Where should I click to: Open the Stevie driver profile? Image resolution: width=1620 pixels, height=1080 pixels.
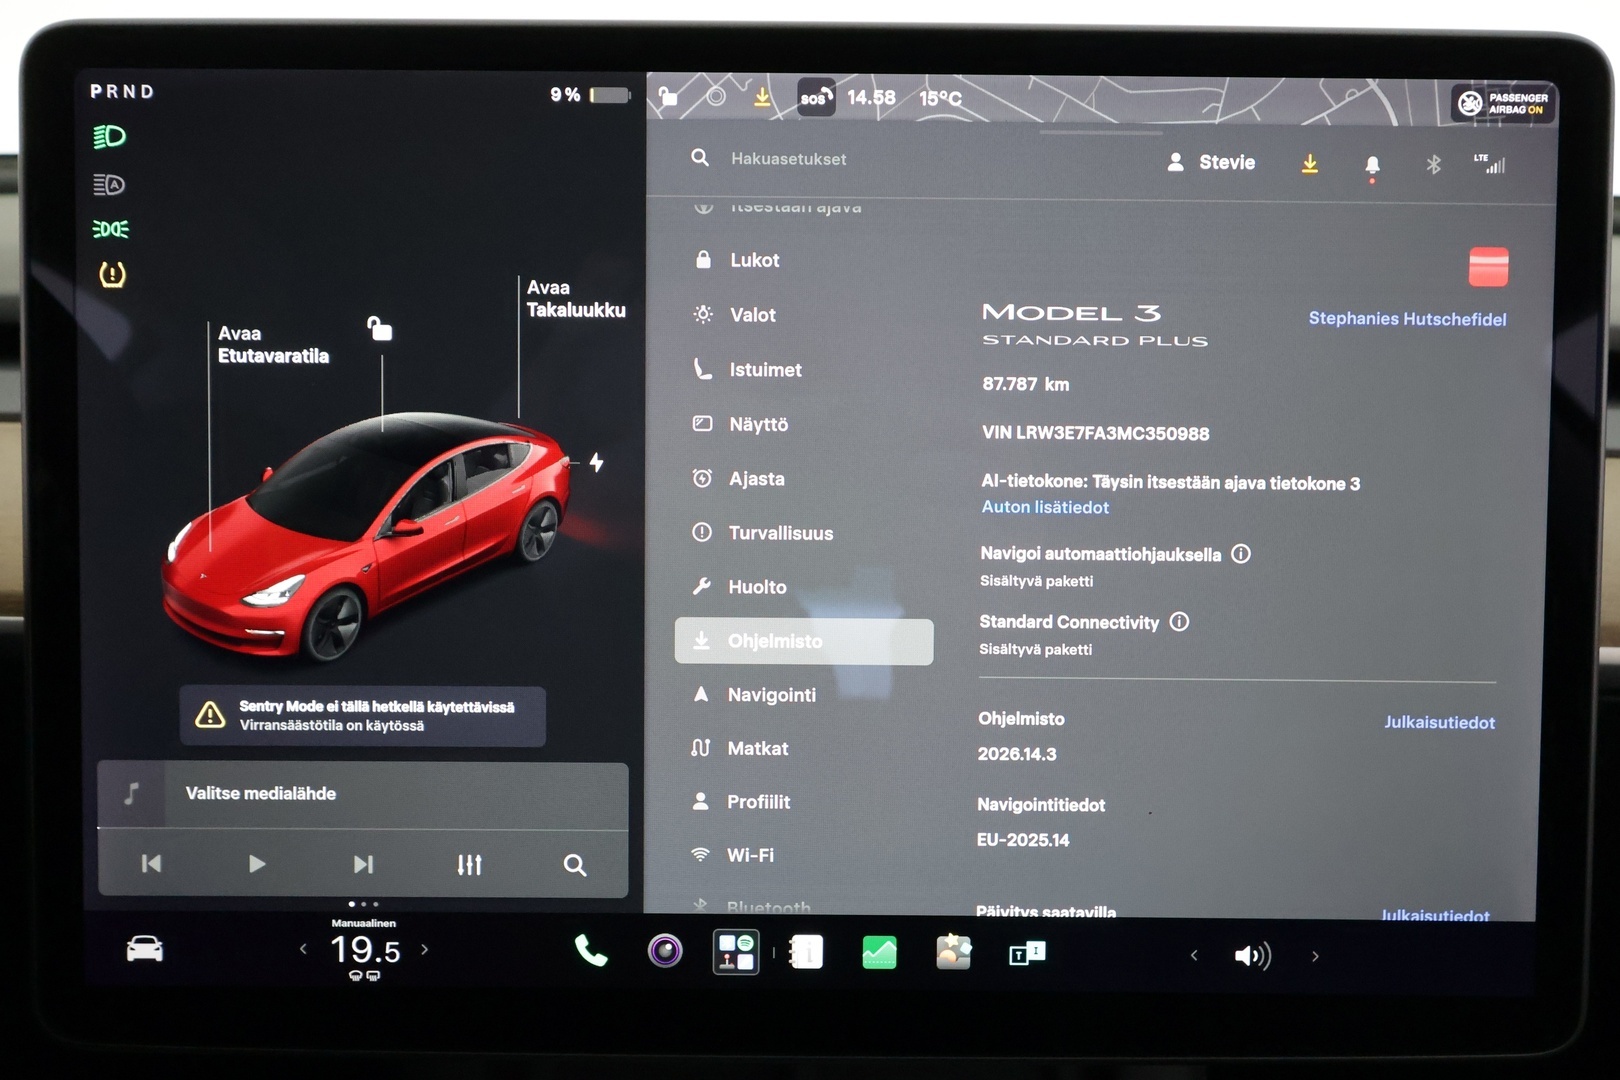coord(1211,162)
